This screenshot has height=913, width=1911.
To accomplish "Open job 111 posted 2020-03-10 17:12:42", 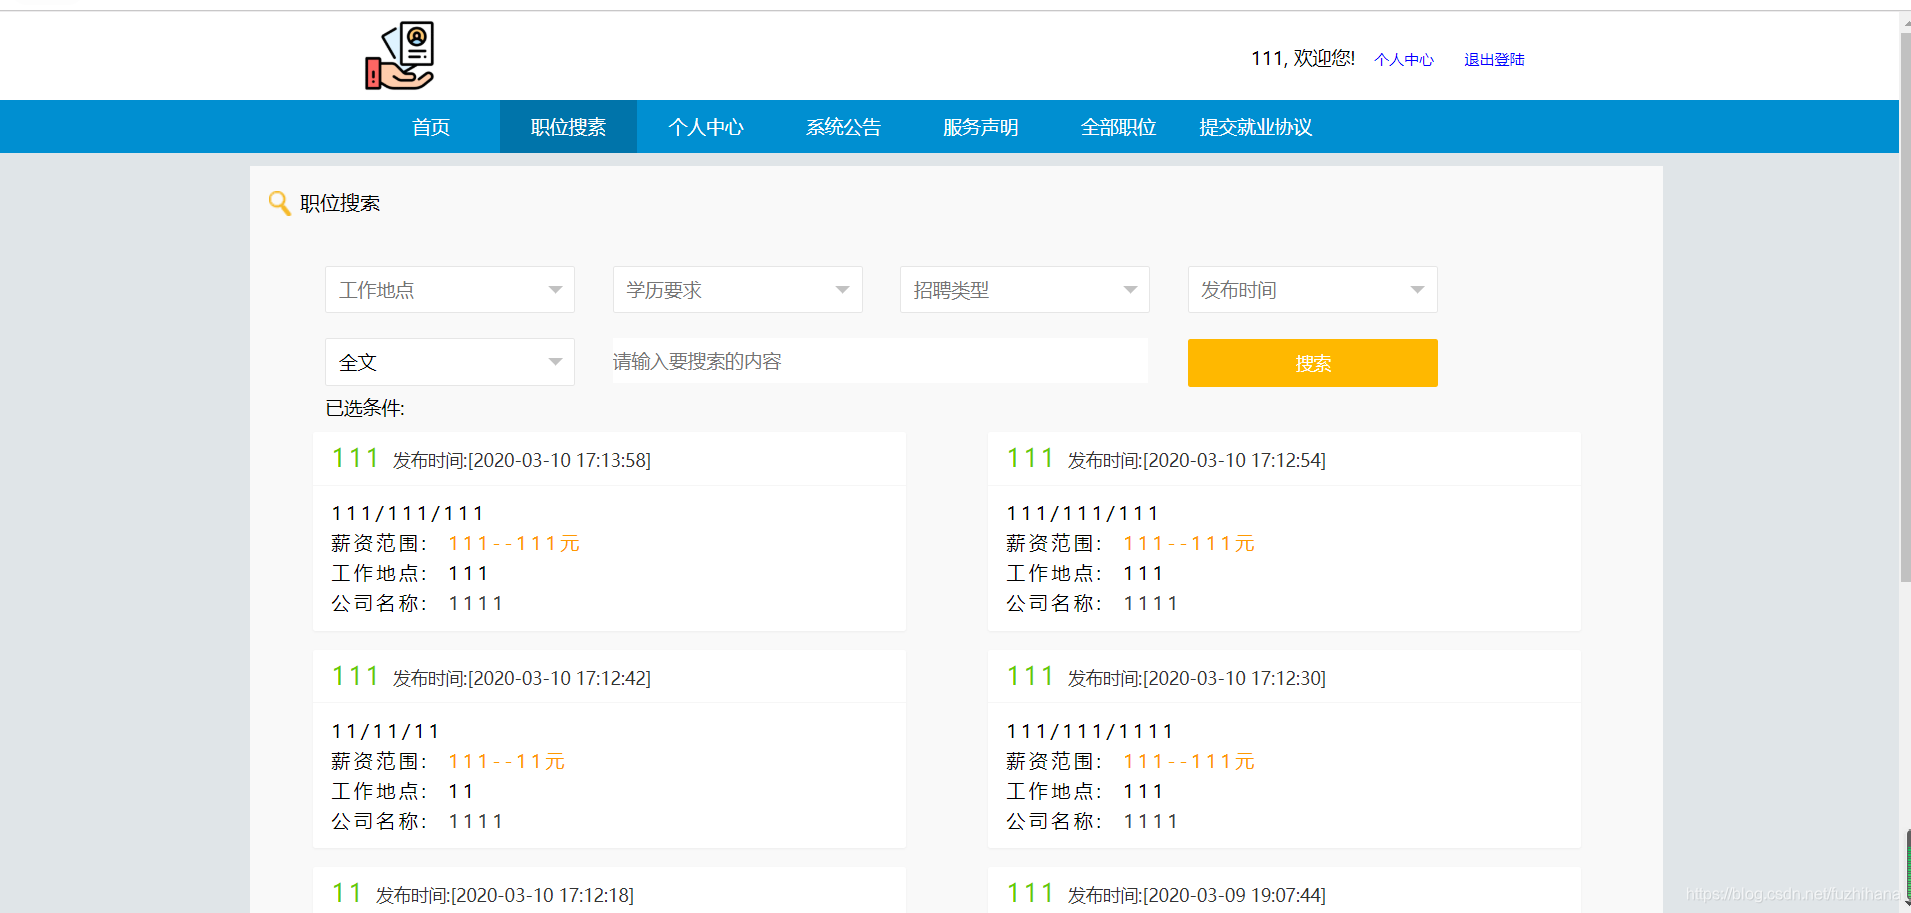I will 355,676.
